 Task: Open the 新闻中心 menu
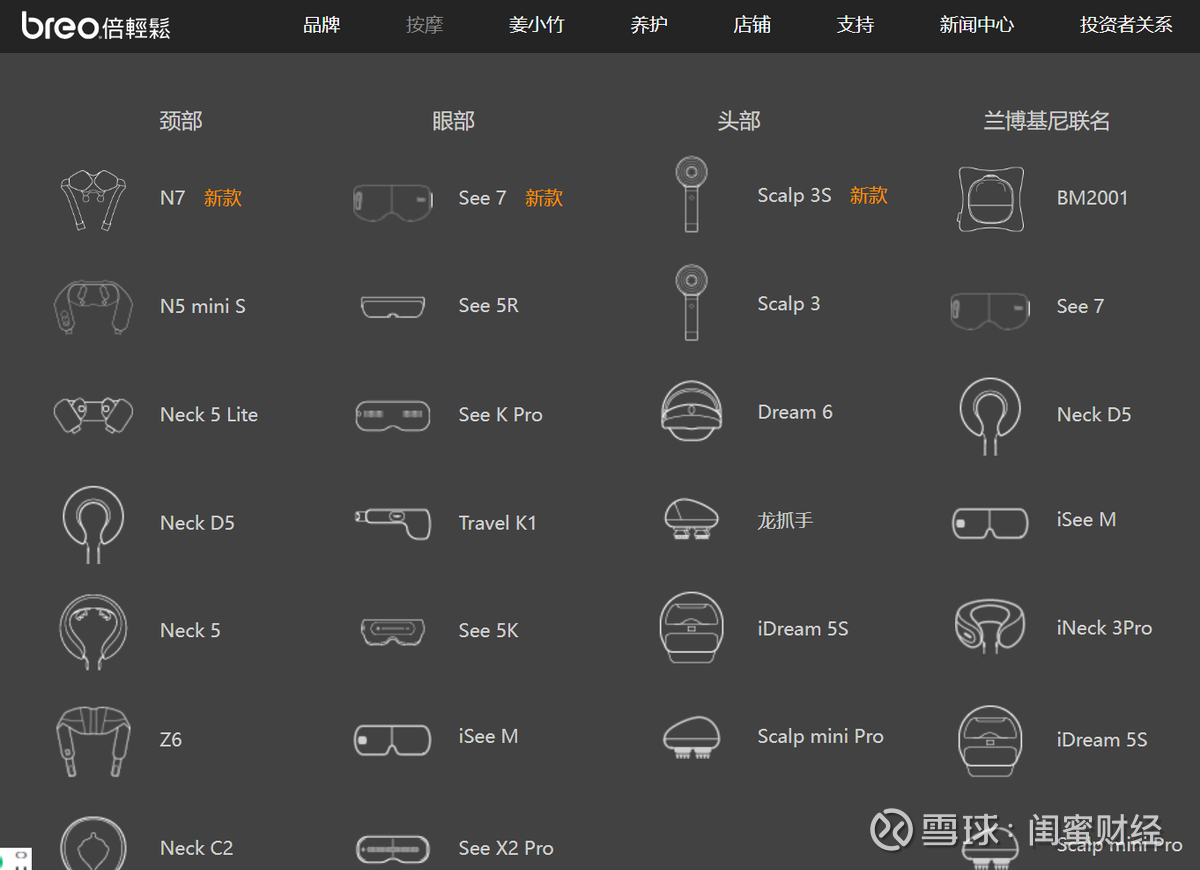977,25
